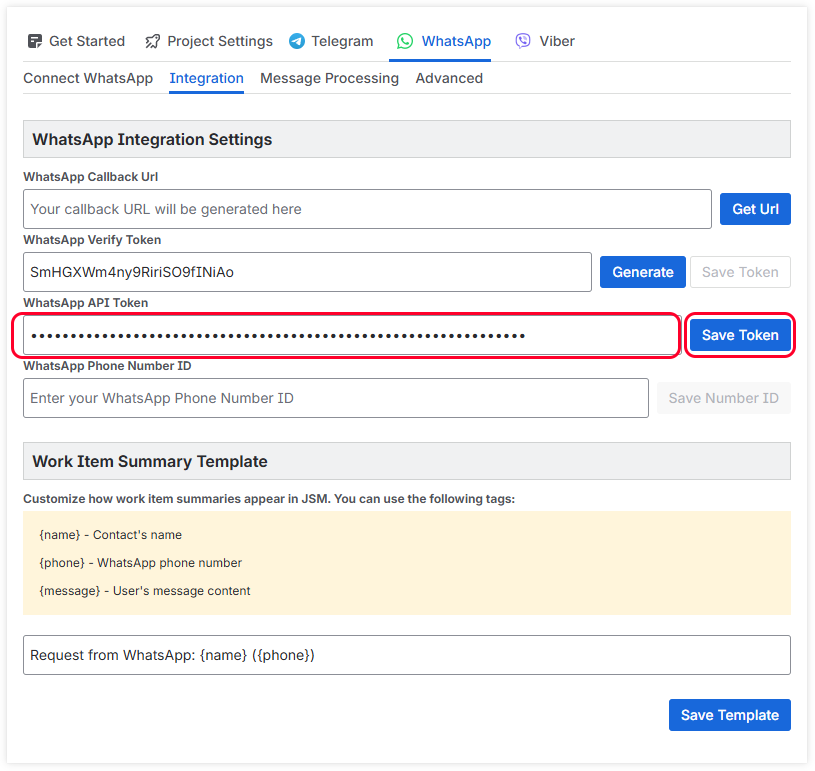Select the Integration sub-tab
Viewport: 815px width, 771px height.
206,78
